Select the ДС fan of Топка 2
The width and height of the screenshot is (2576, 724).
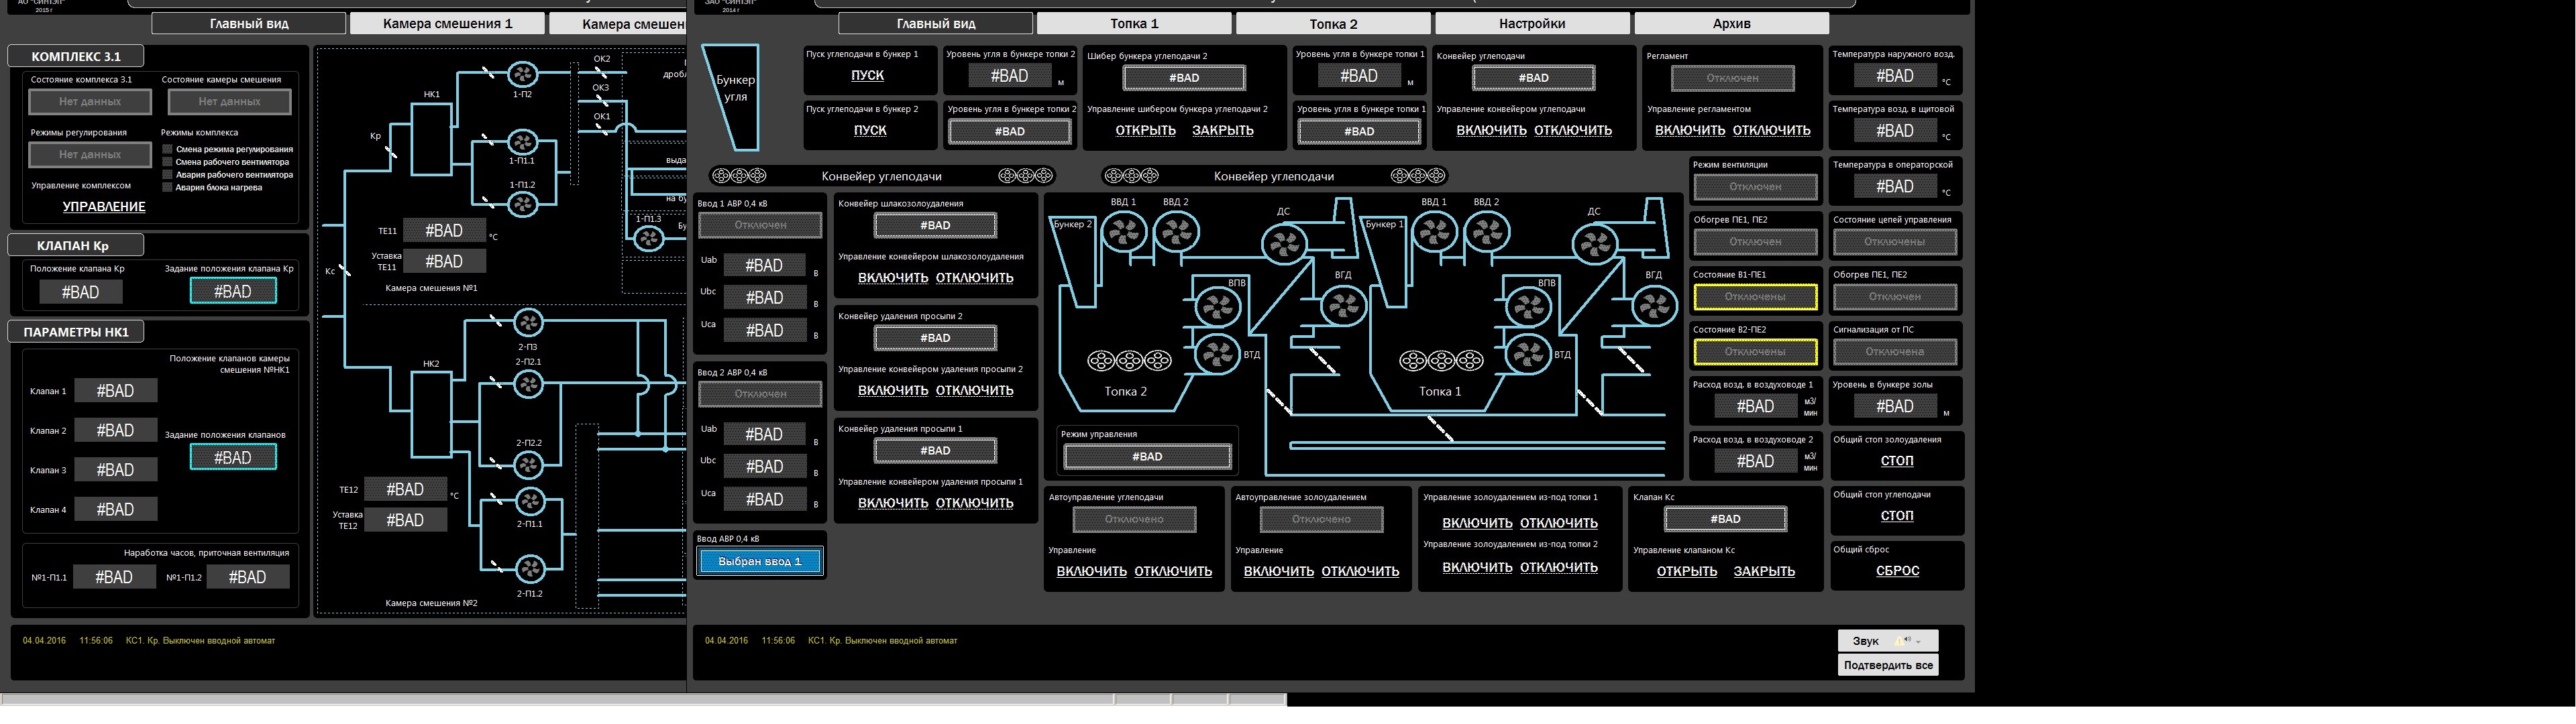pos(1284,245)
